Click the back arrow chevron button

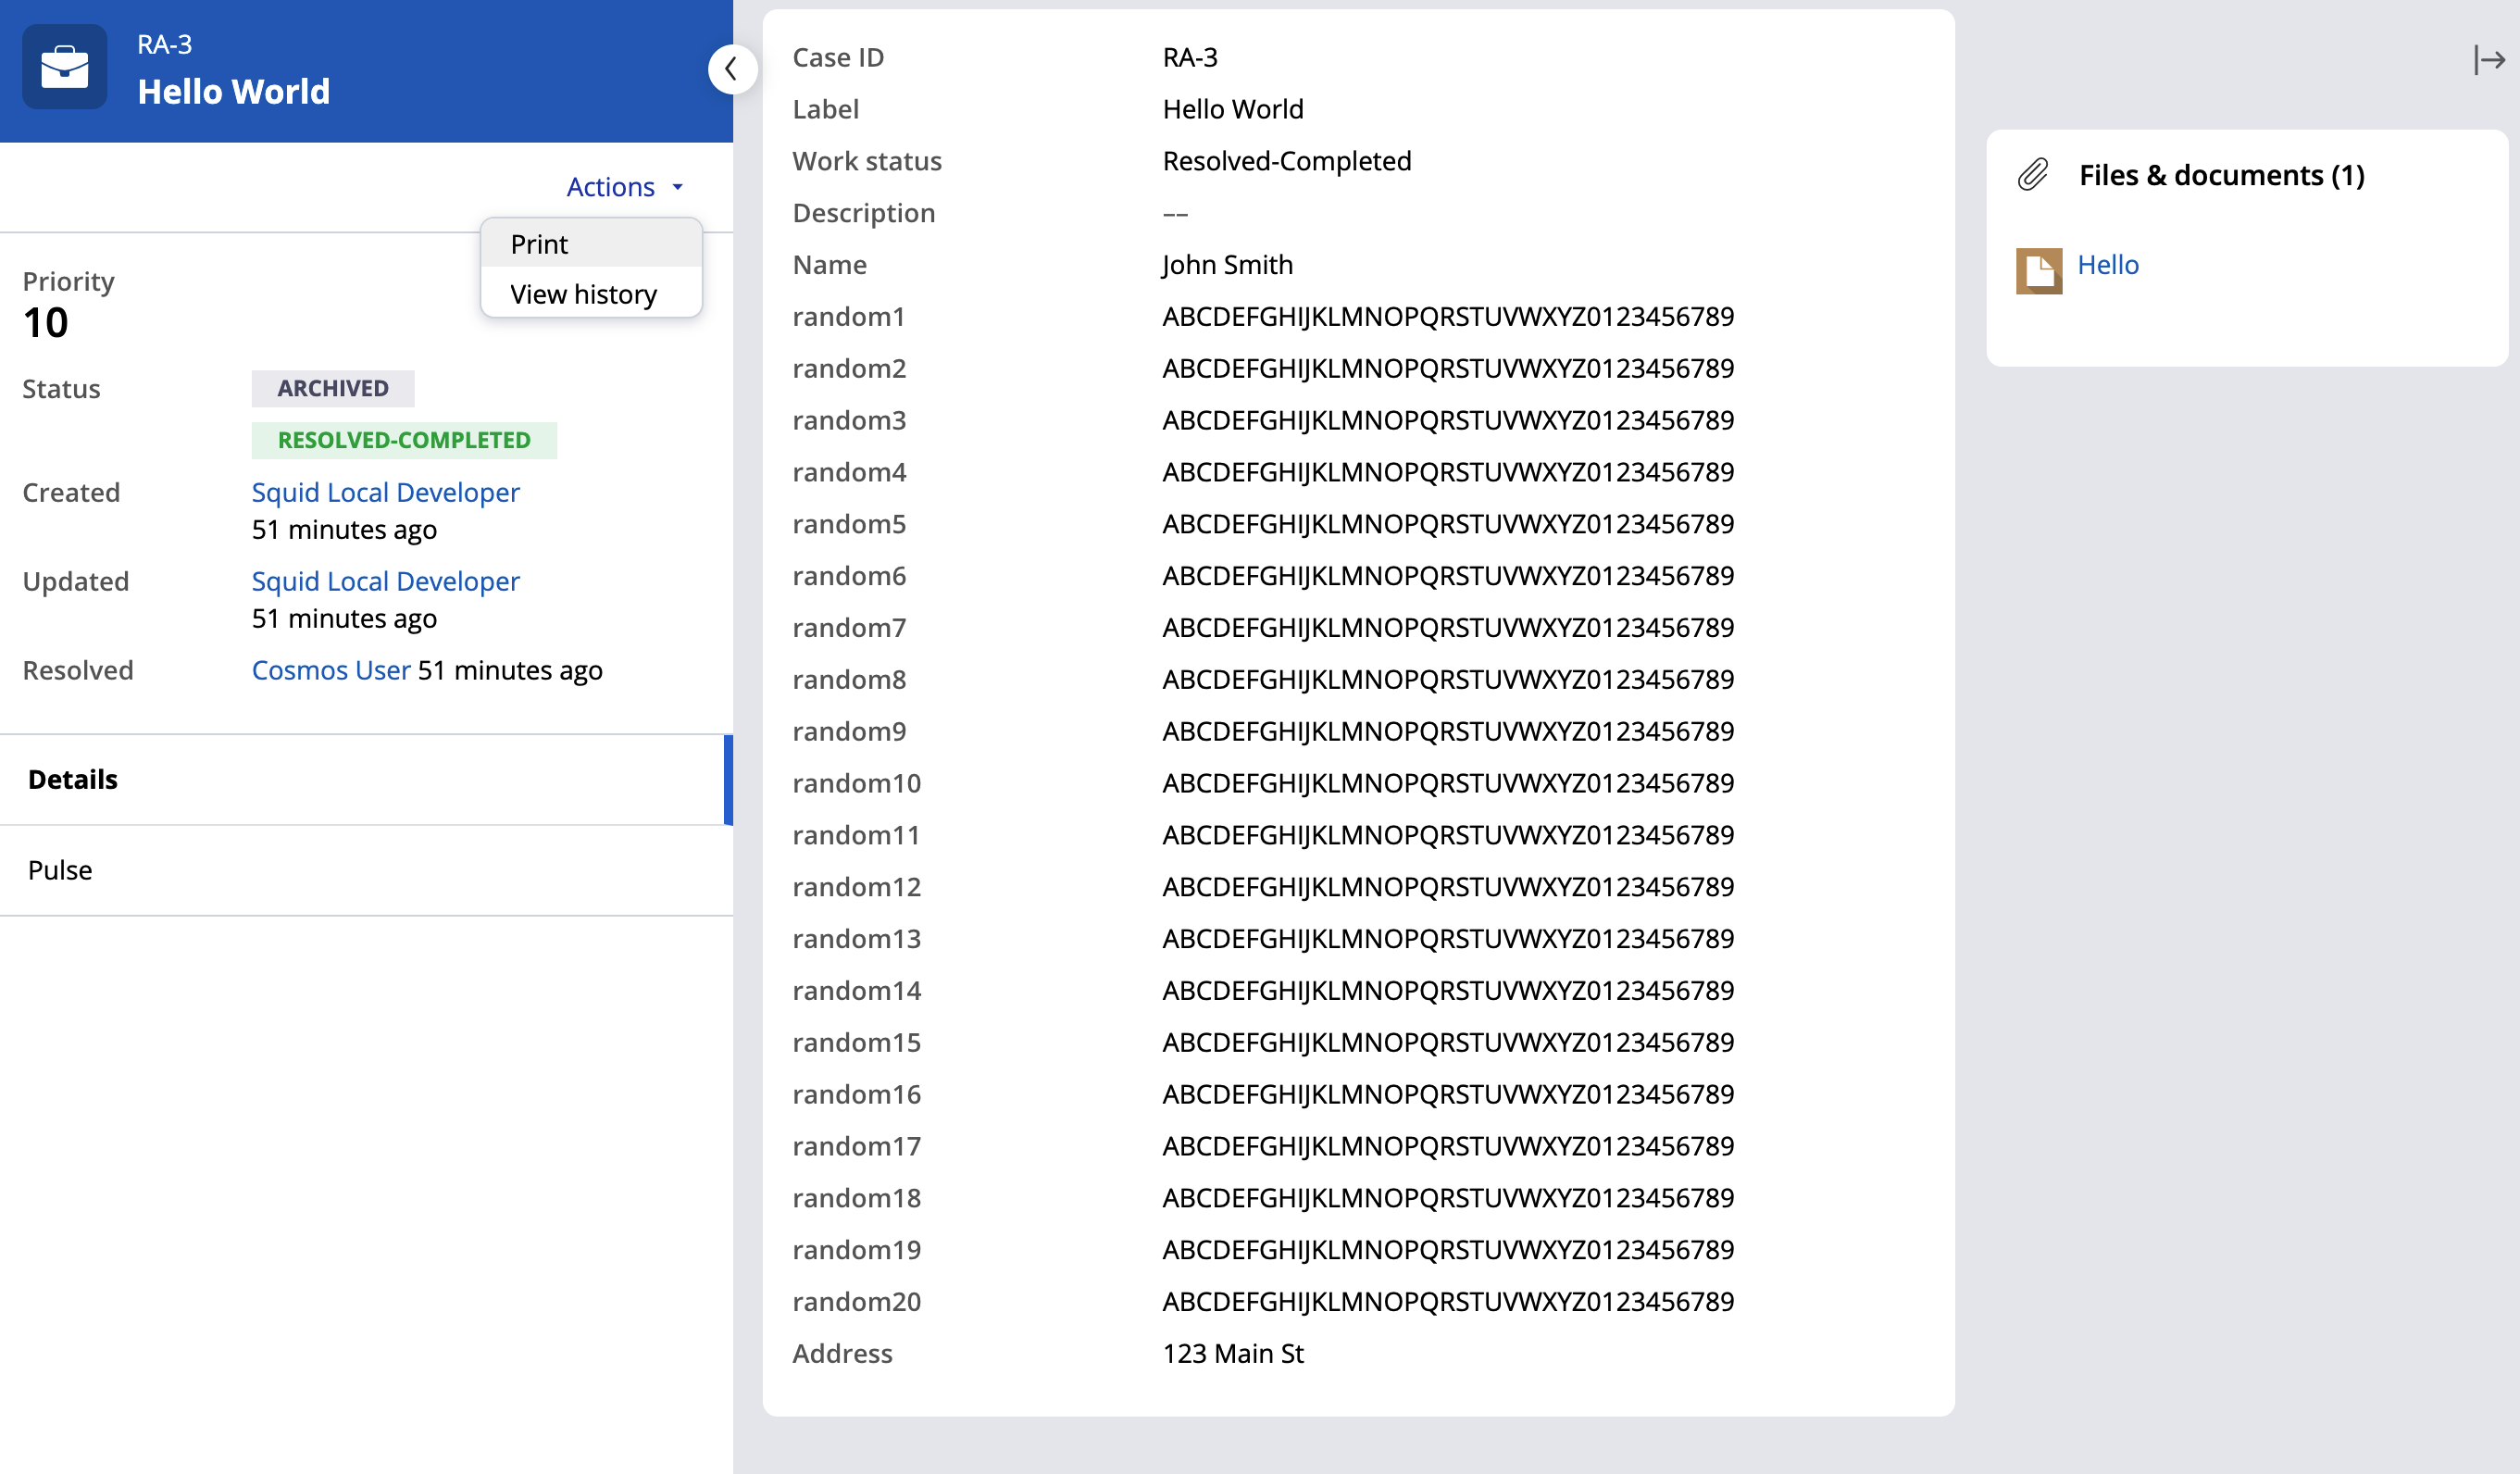(x=733, y=69)
